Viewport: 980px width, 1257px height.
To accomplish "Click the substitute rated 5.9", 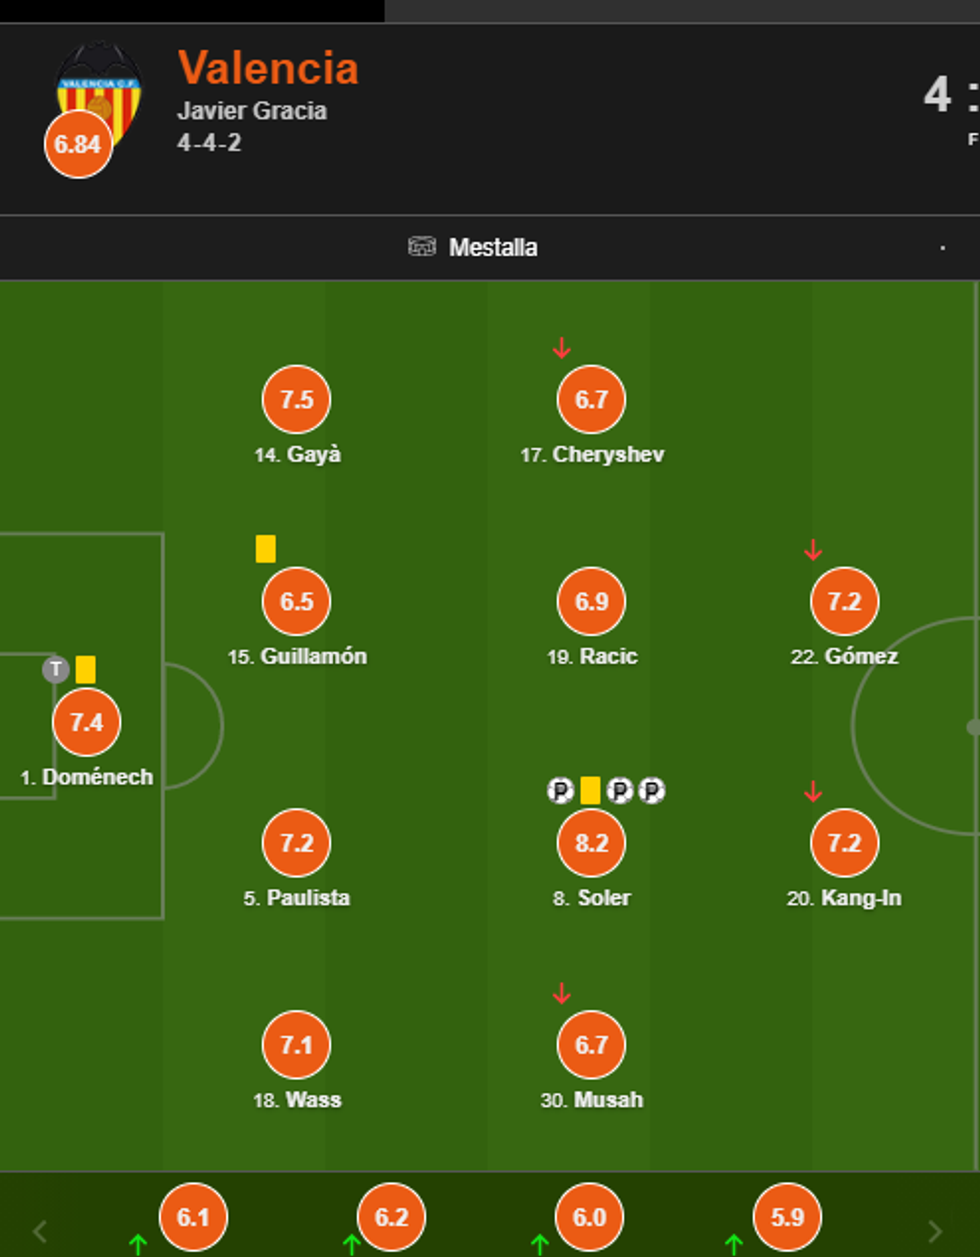I will click(787, 1217).
